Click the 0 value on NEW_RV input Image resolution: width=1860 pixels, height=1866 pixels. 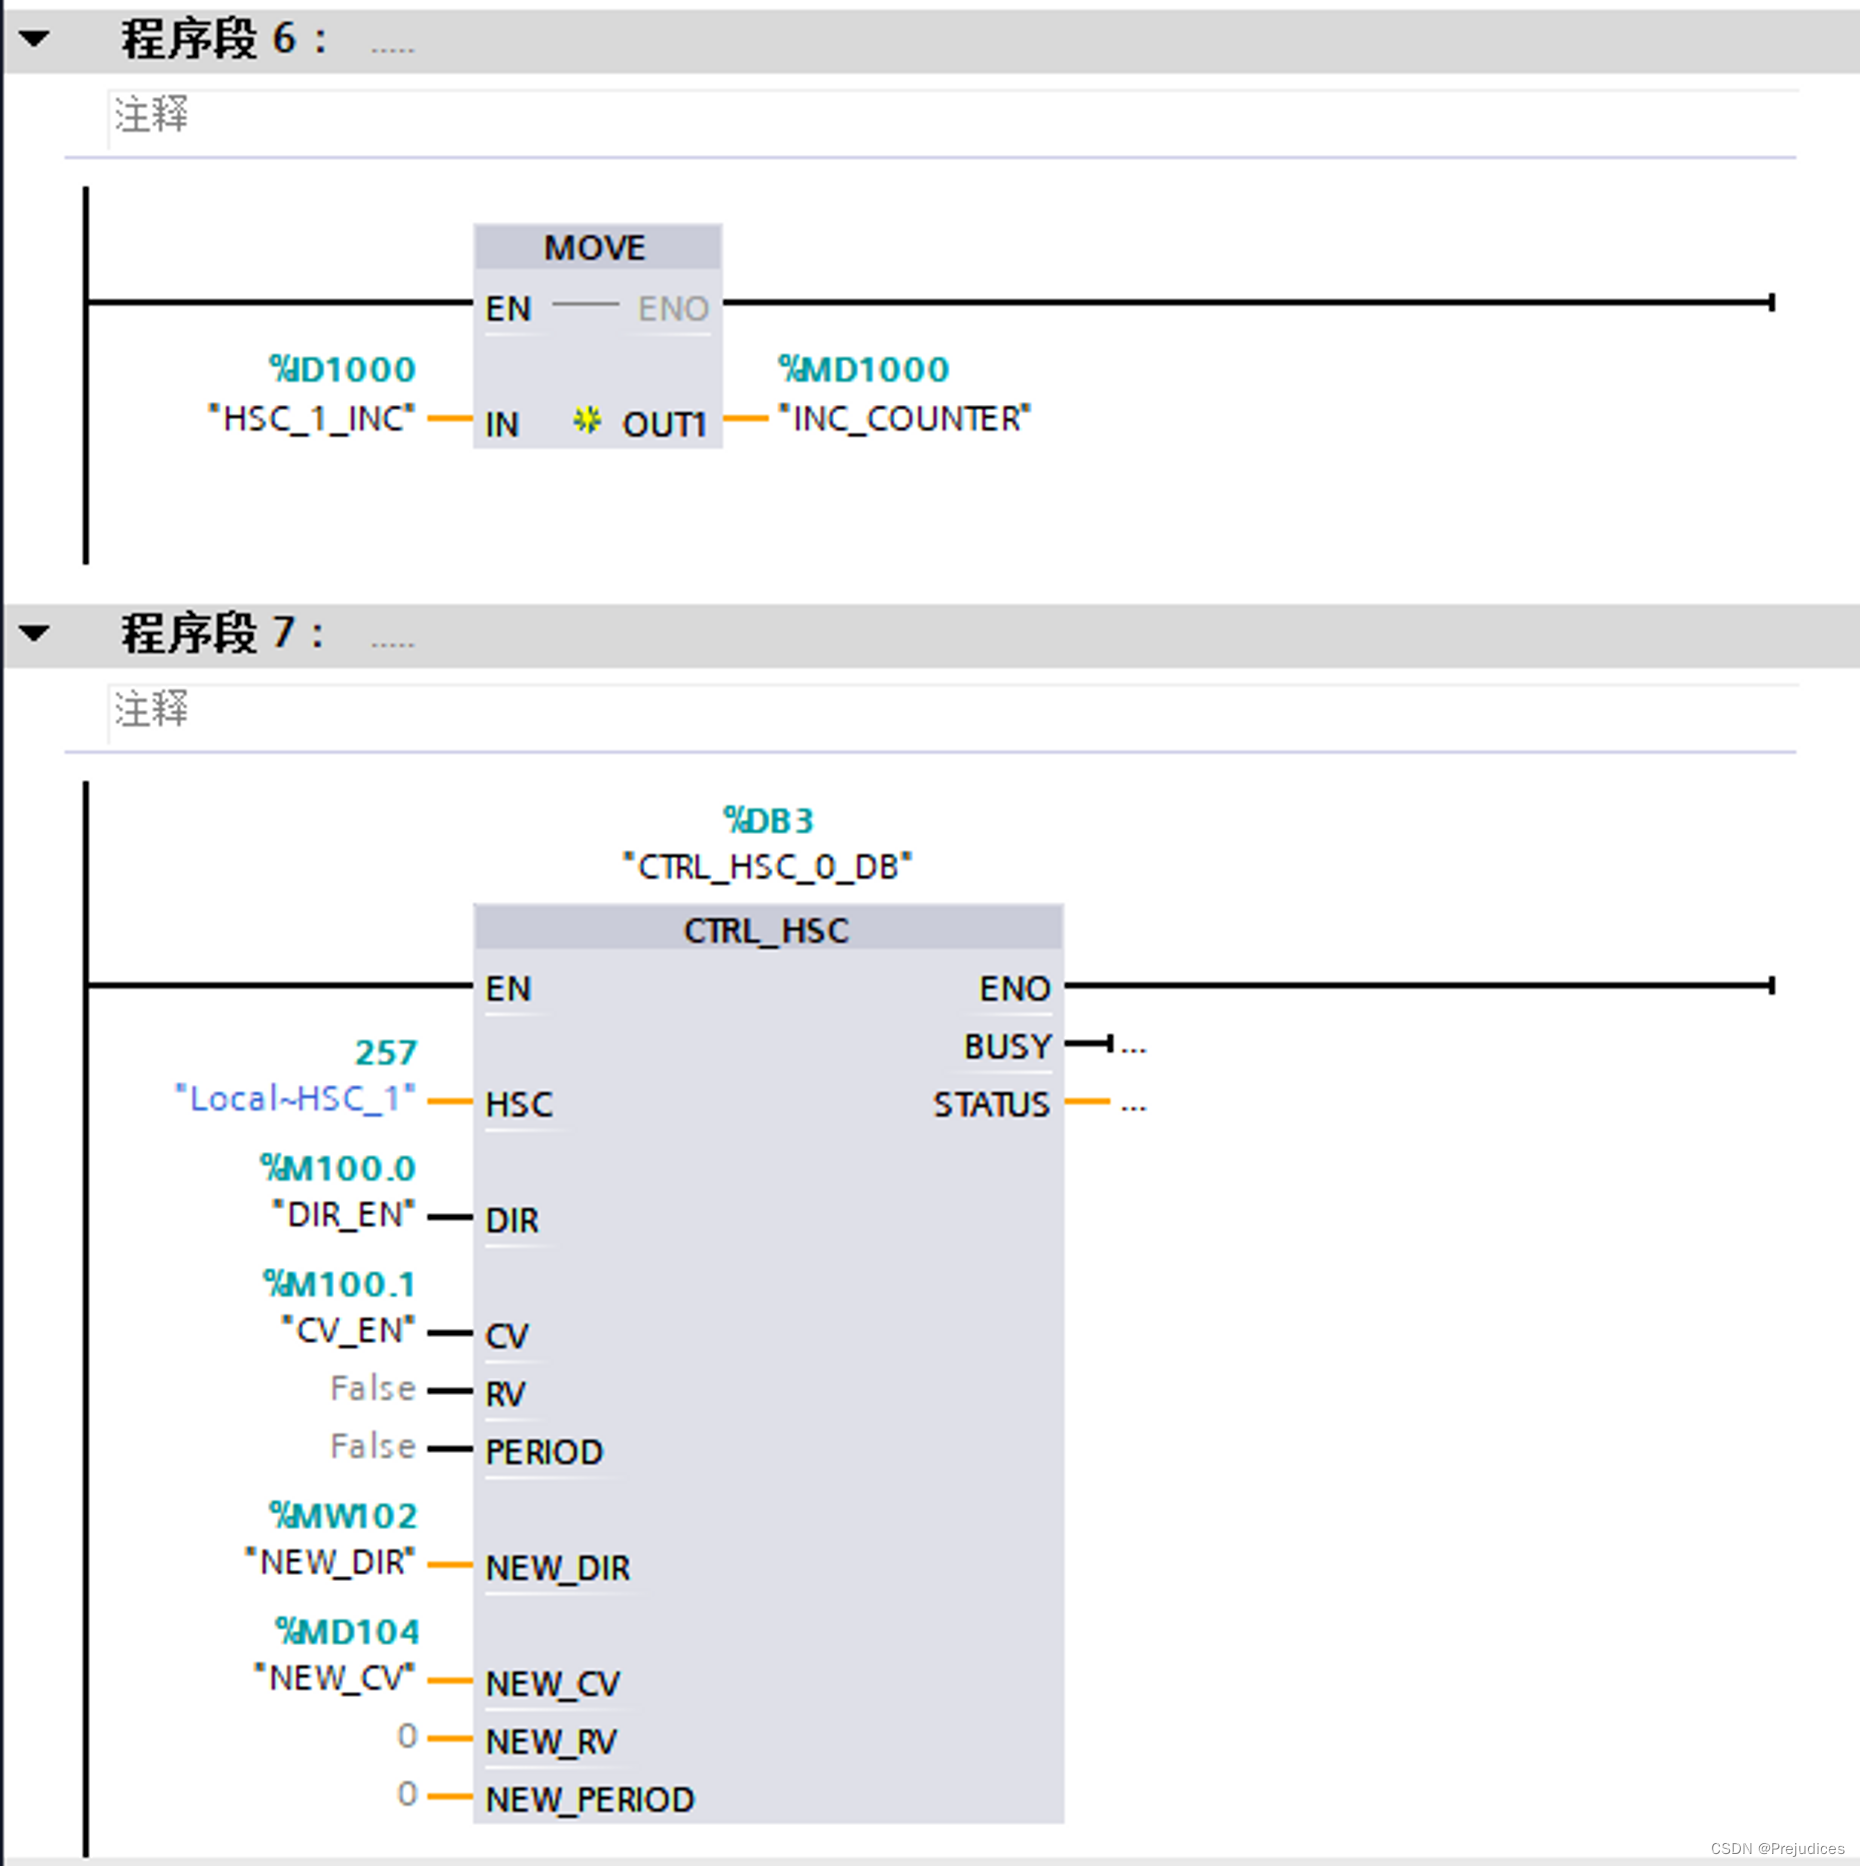tap(407, 1737)
